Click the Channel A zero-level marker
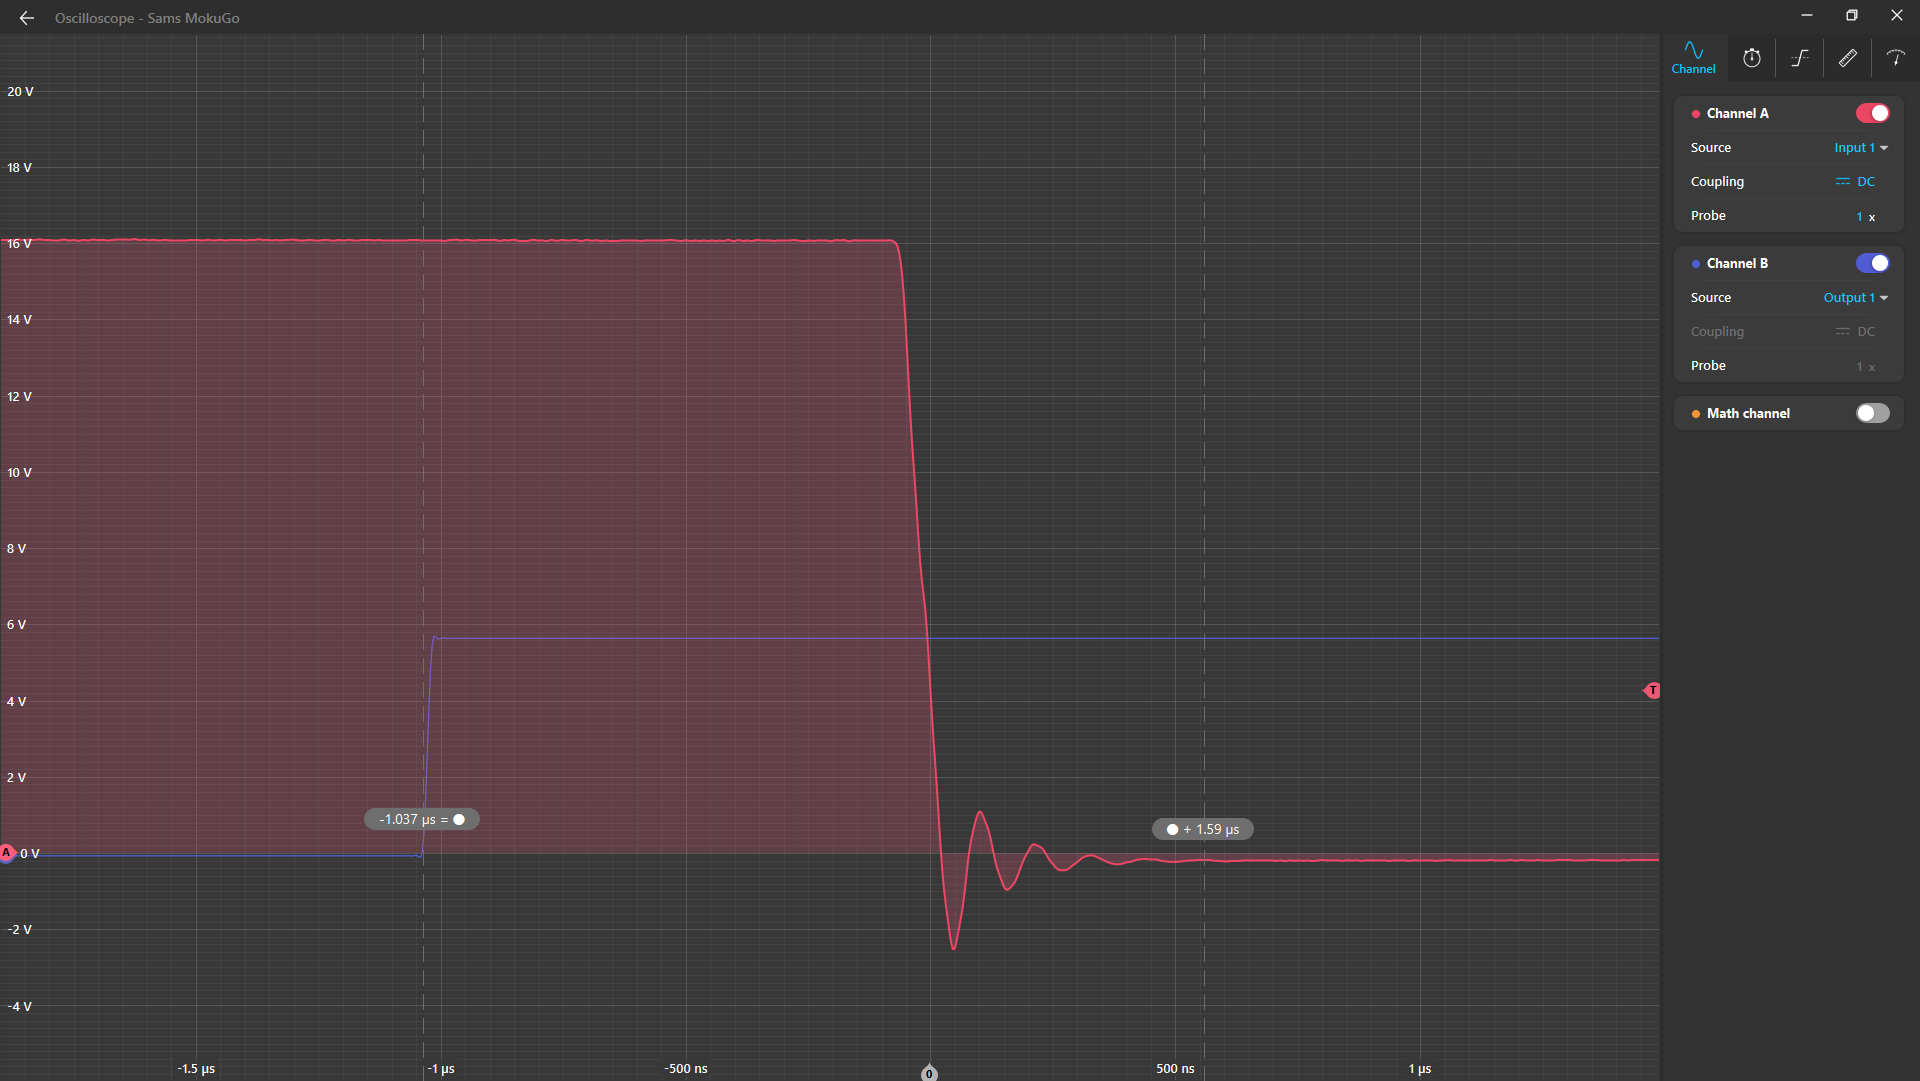The image size is (1920, 1081). pos(8,853)
